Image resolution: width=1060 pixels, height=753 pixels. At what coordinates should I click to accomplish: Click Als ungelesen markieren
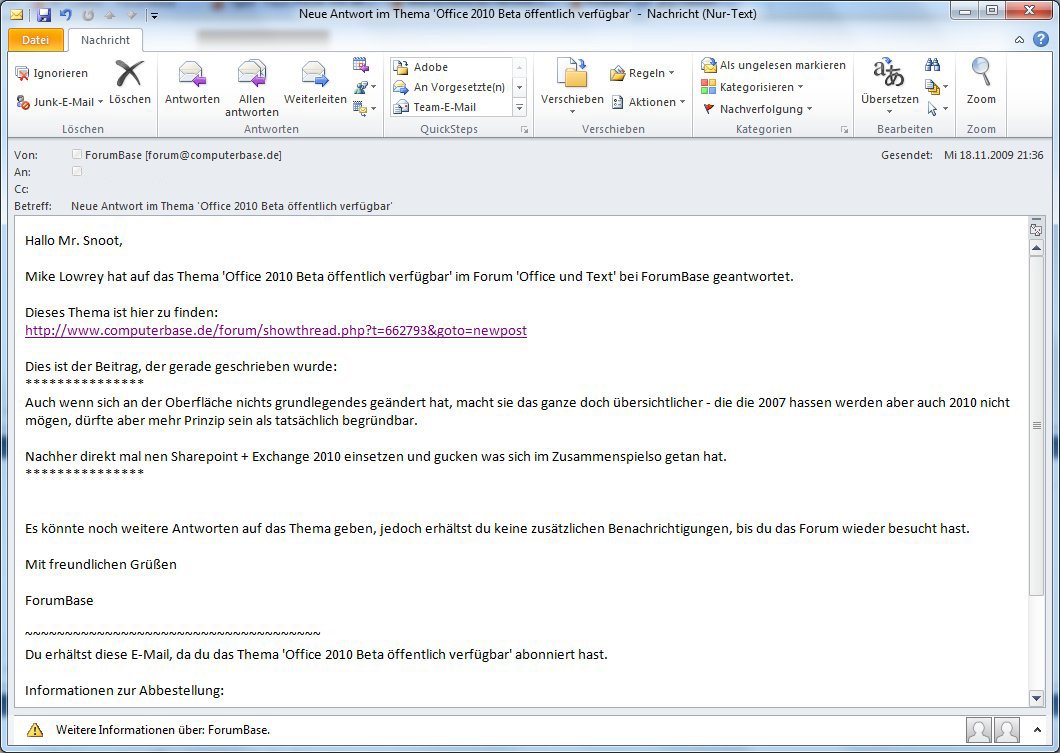point(773,66)
